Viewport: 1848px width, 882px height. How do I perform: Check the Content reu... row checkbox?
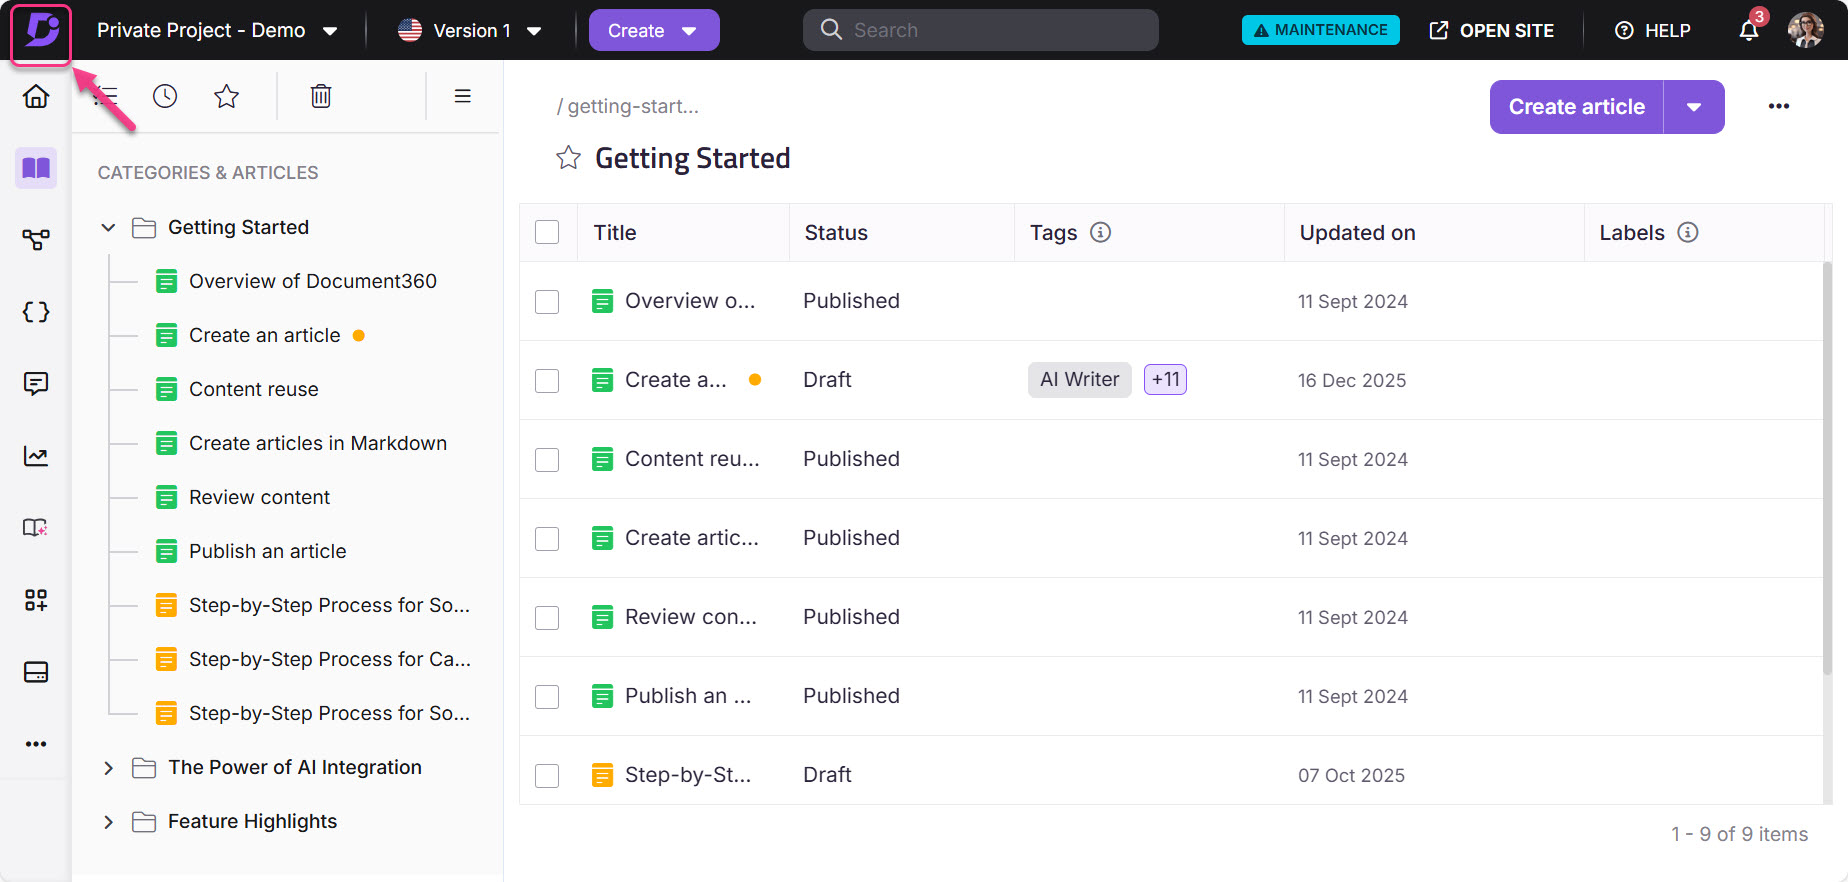[547, 459]
